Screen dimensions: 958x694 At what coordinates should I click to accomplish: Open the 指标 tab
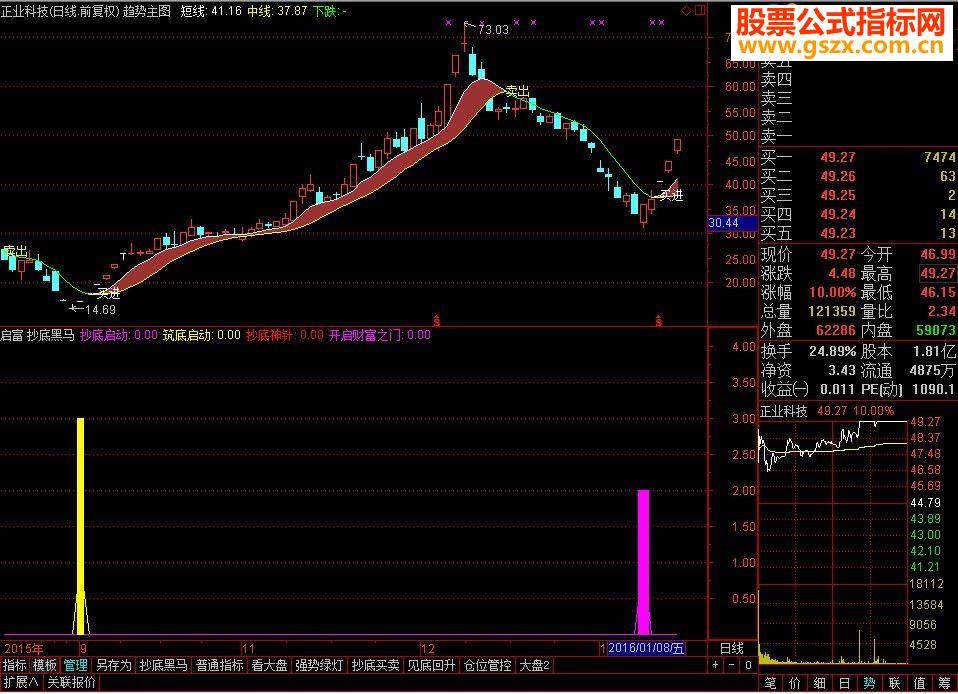[15, 665]
